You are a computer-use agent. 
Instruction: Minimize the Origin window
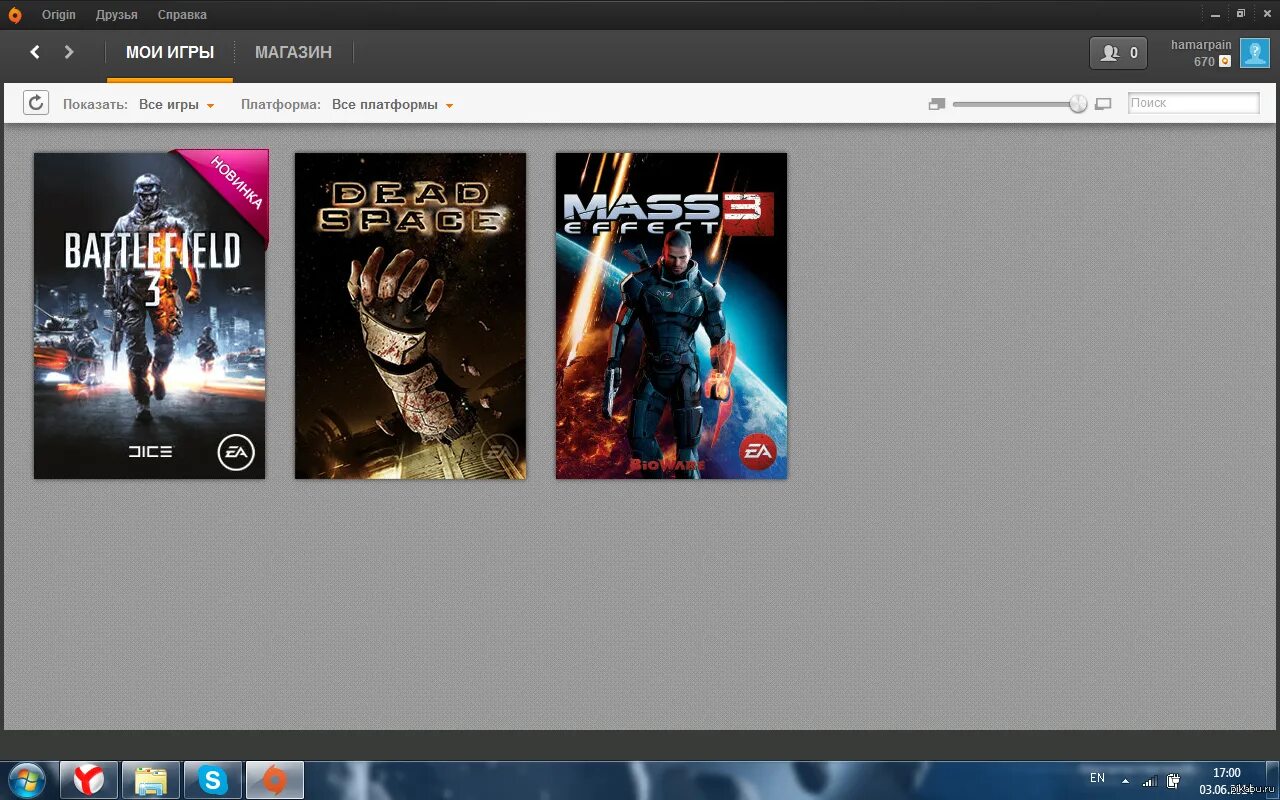pos(1215,14)
